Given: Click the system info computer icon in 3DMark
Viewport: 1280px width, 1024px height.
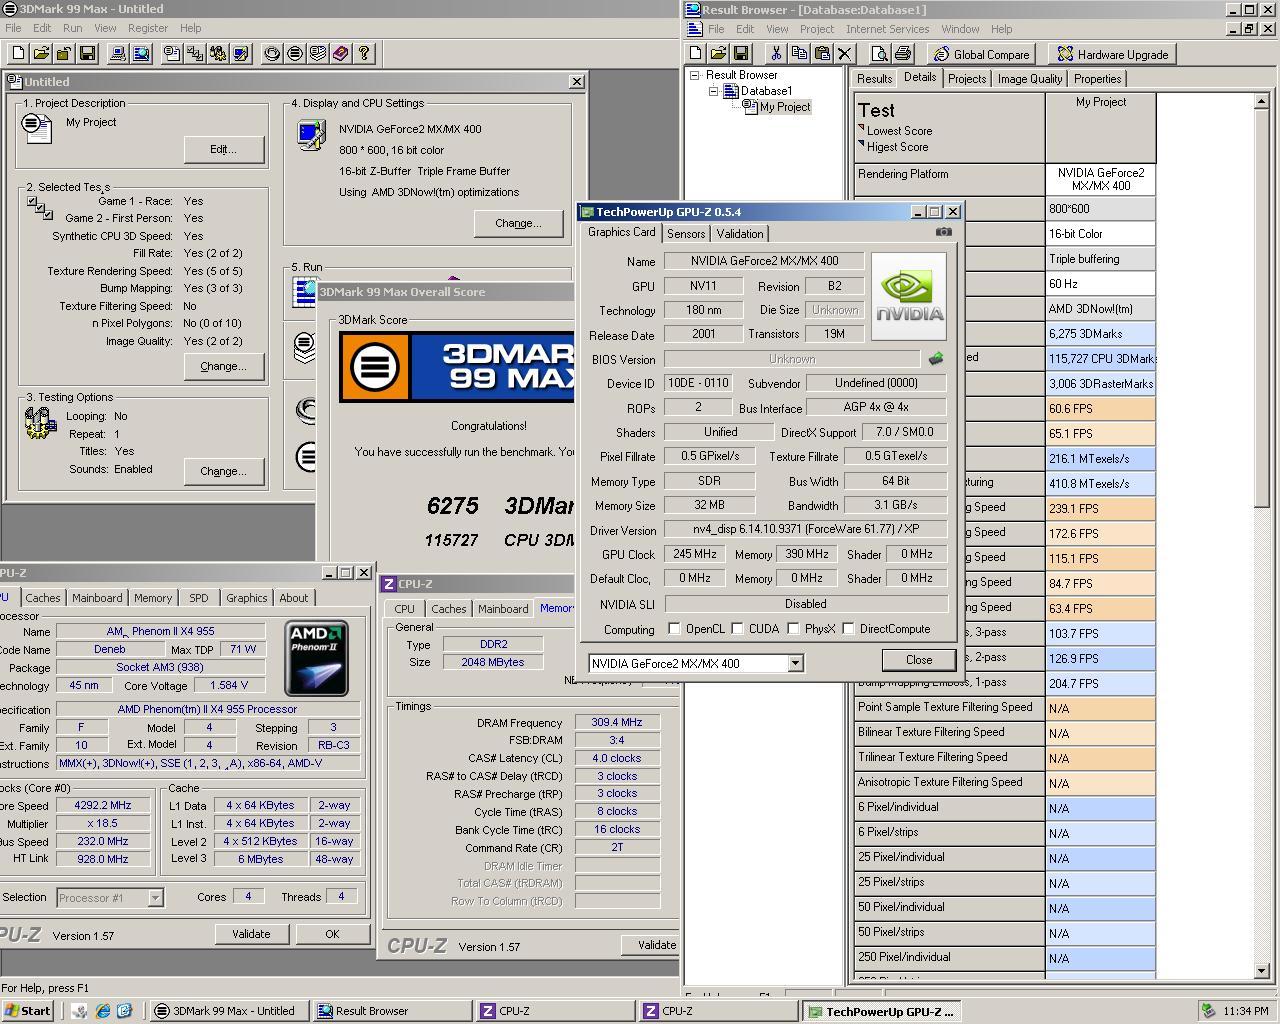Looking at the screenshot, I should click(x=118, y=53).
